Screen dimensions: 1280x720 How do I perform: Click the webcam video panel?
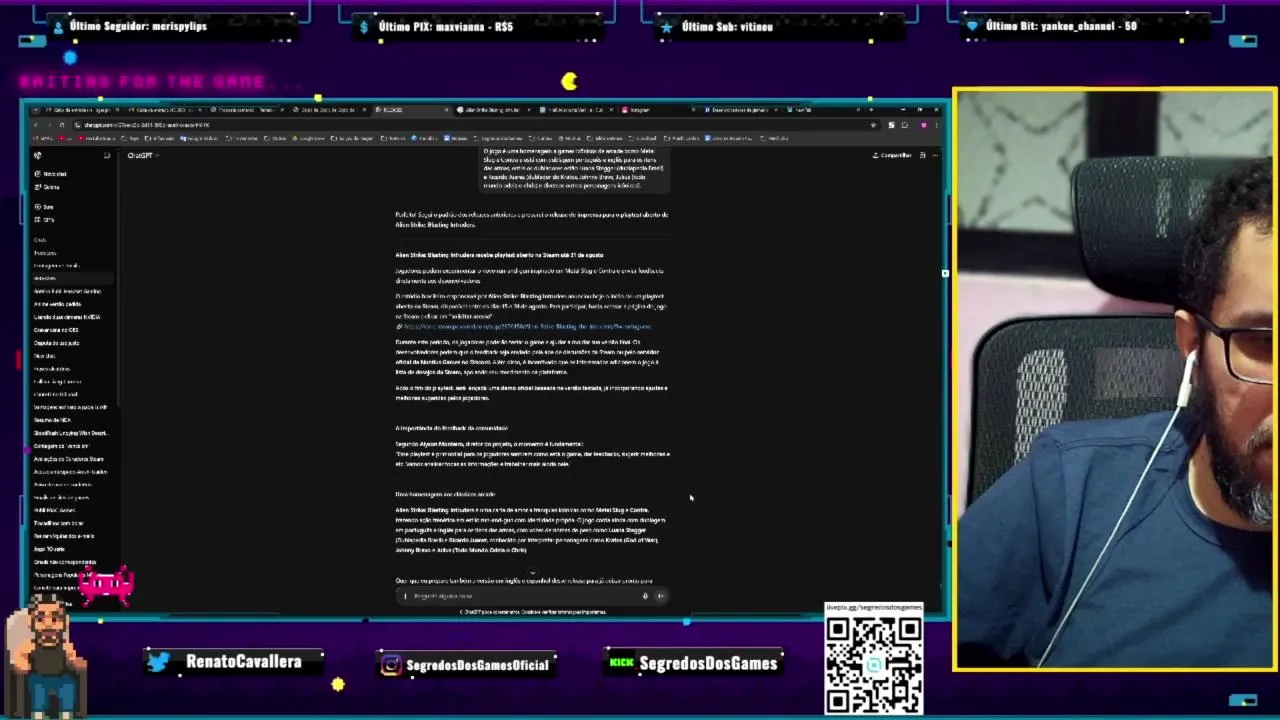1115,379
